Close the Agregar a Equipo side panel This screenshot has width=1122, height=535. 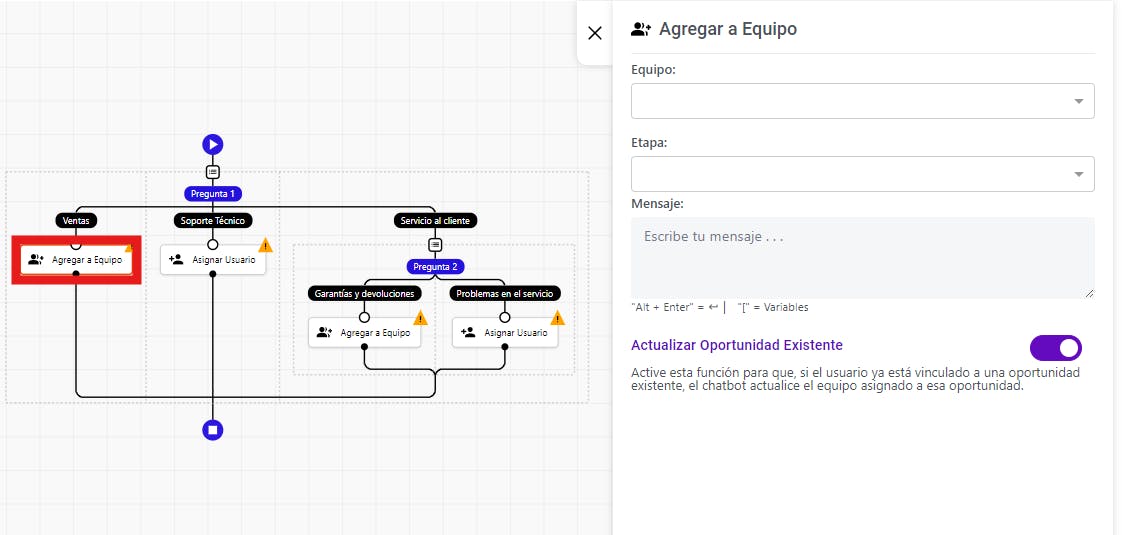595,33
